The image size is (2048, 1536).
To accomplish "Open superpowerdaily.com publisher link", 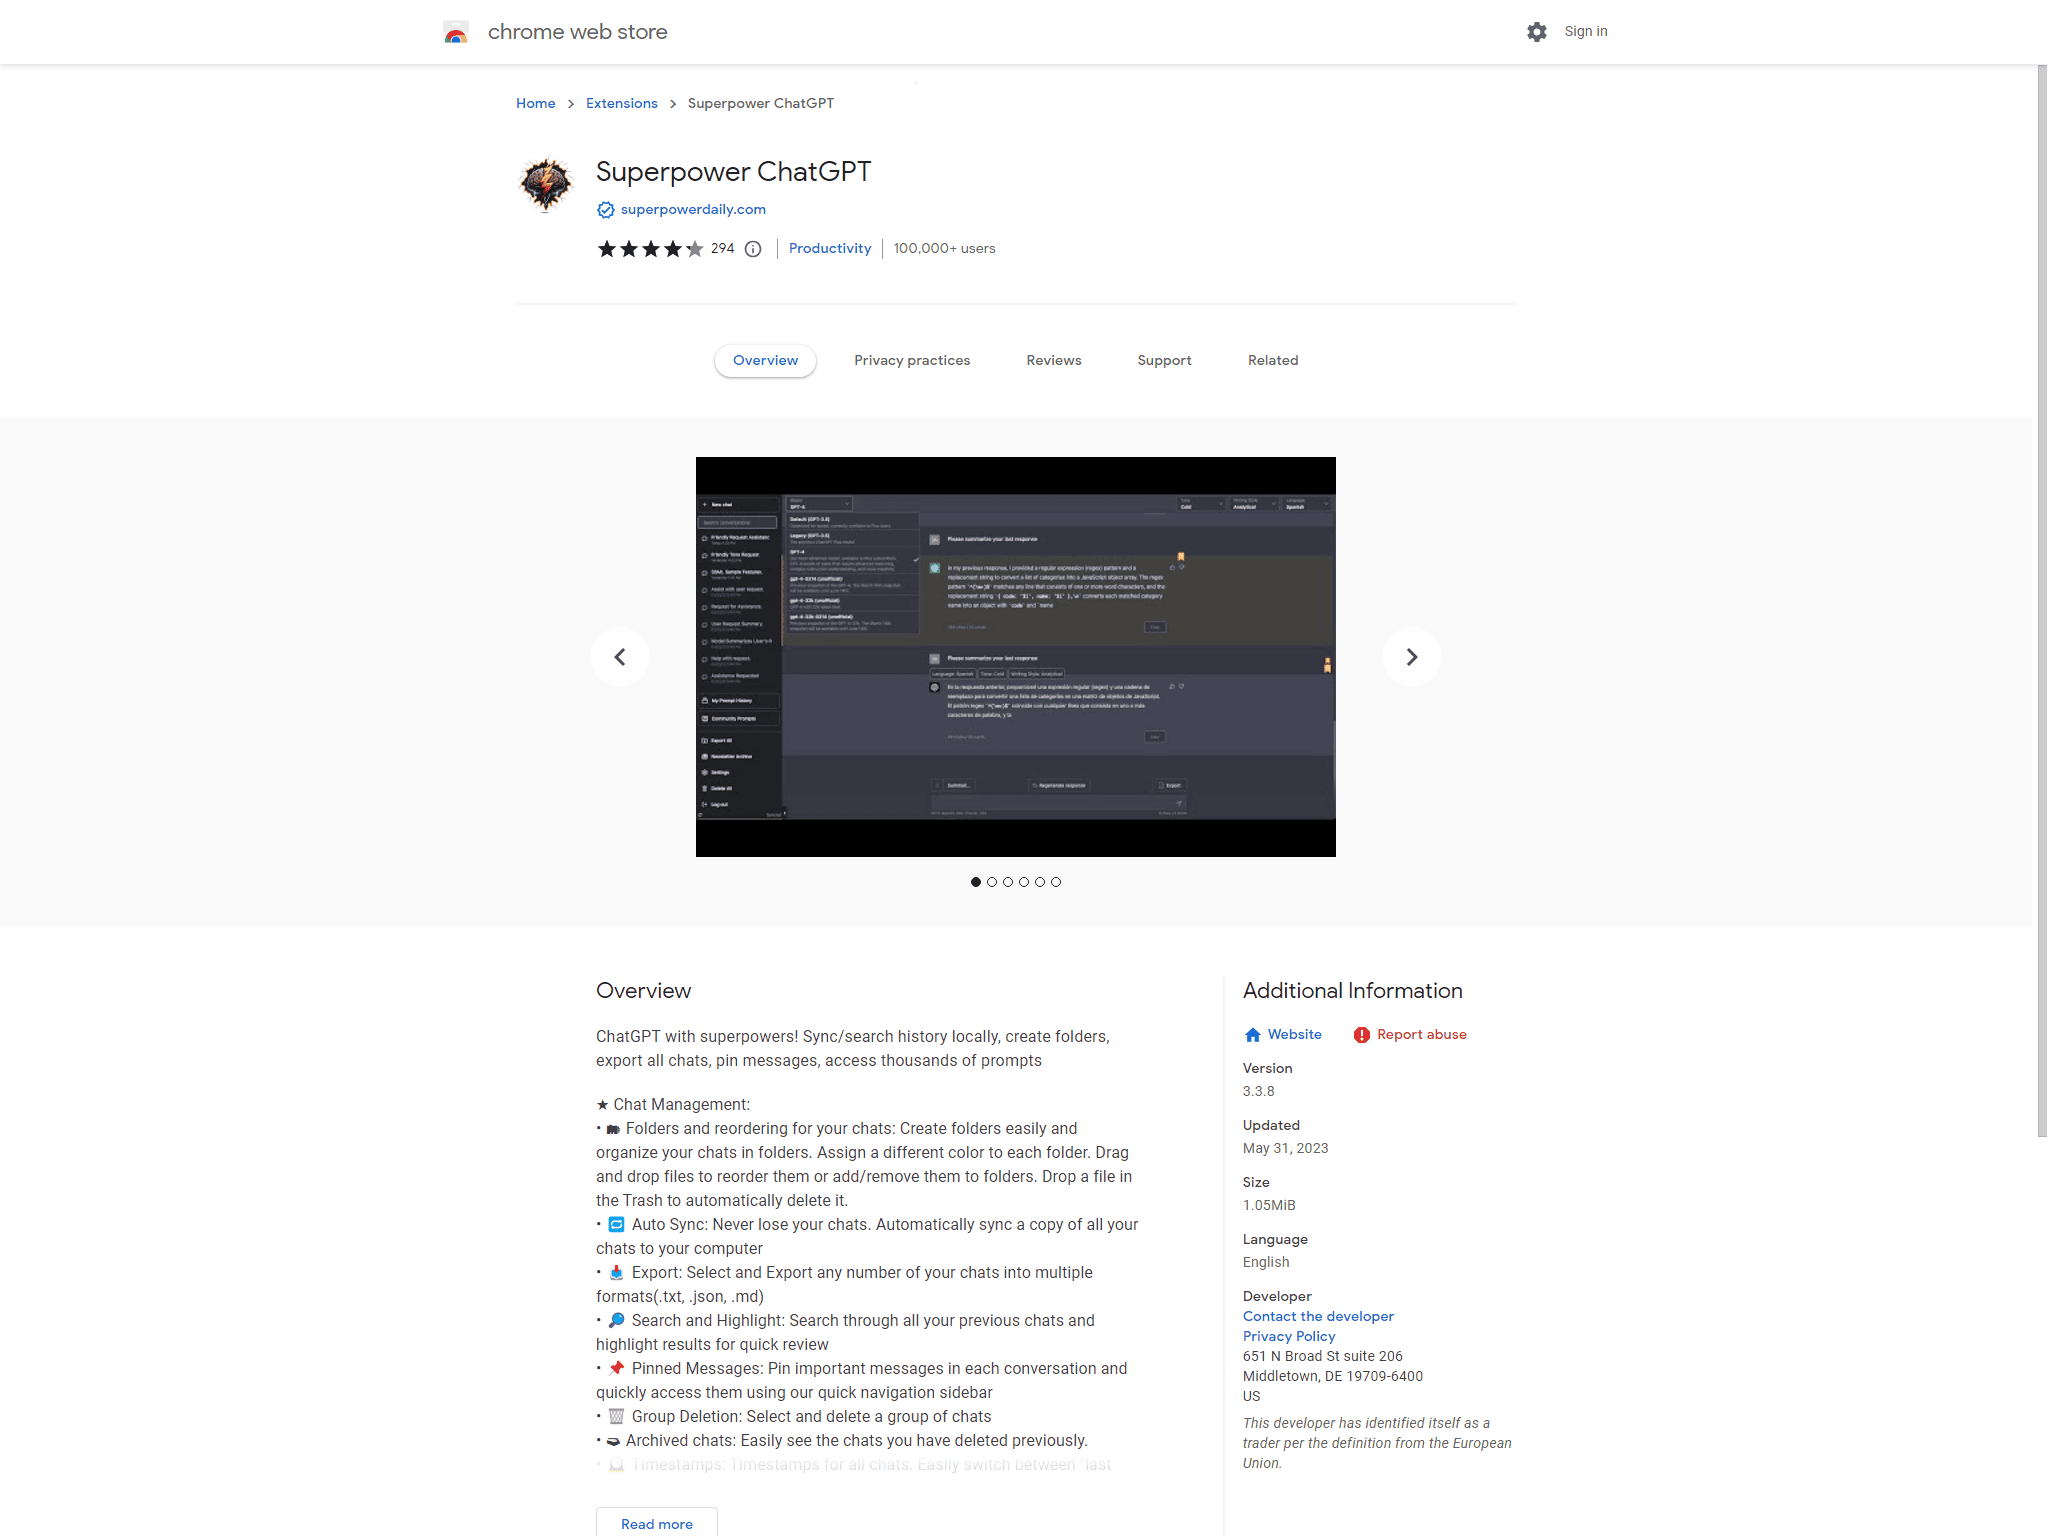I will tap(693, 210).
